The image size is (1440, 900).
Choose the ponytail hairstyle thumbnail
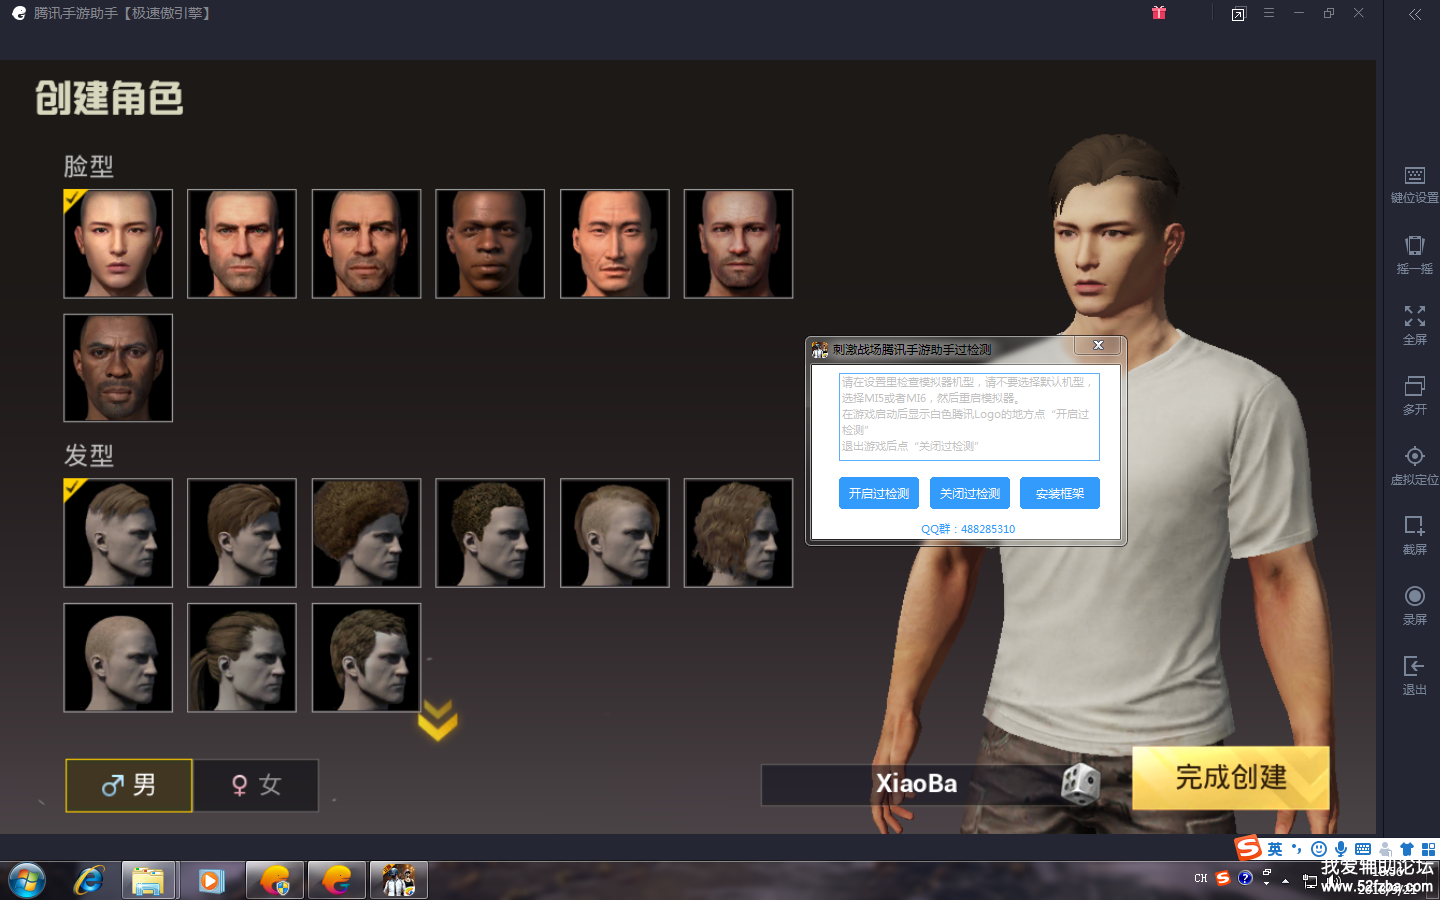click(242, 658)
